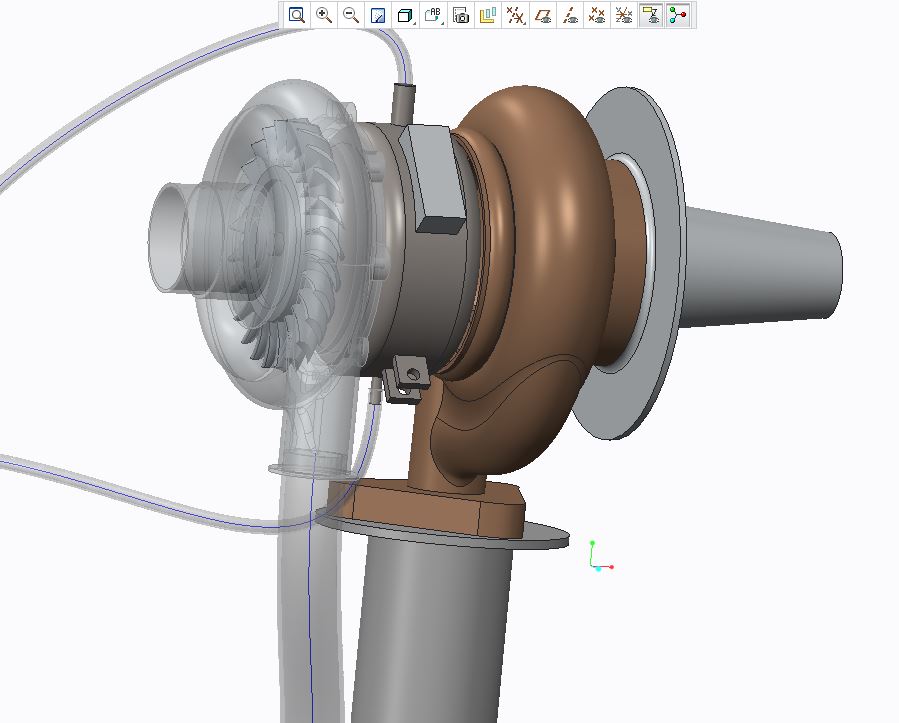Toggle datum axis display
899x723 pixels.
[570, 15]
